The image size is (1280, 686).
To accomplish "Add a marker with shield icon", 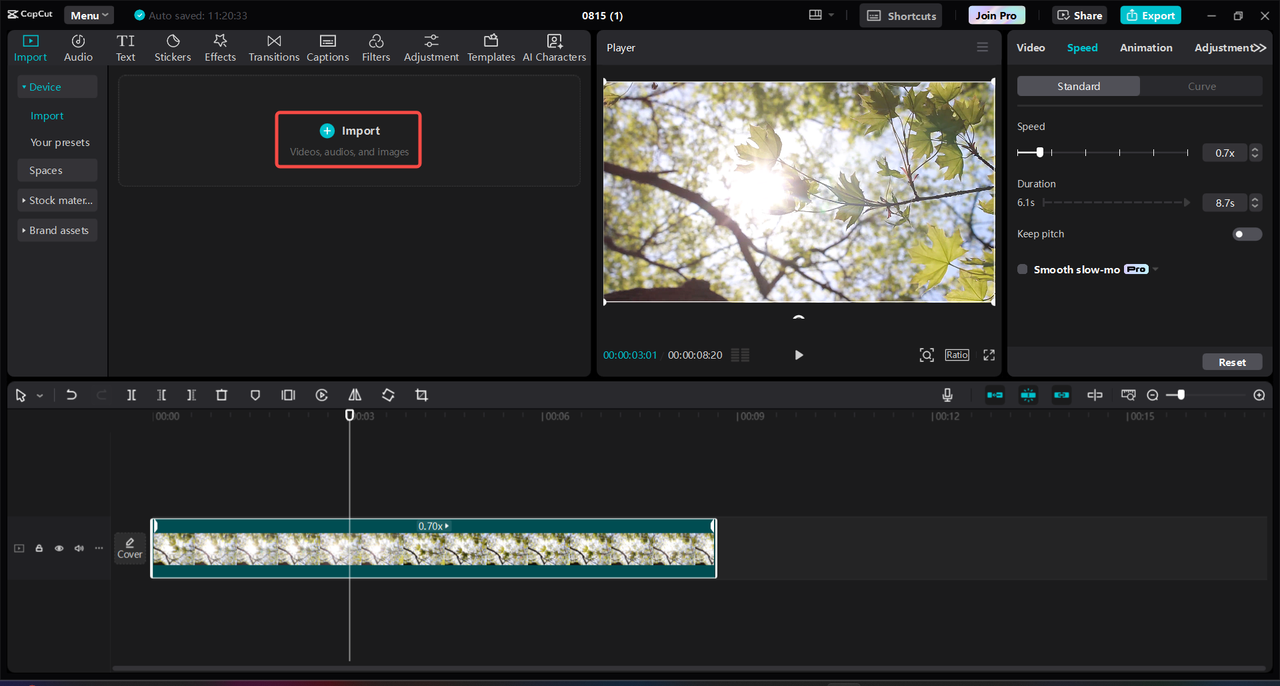I will tap(255, 395).
